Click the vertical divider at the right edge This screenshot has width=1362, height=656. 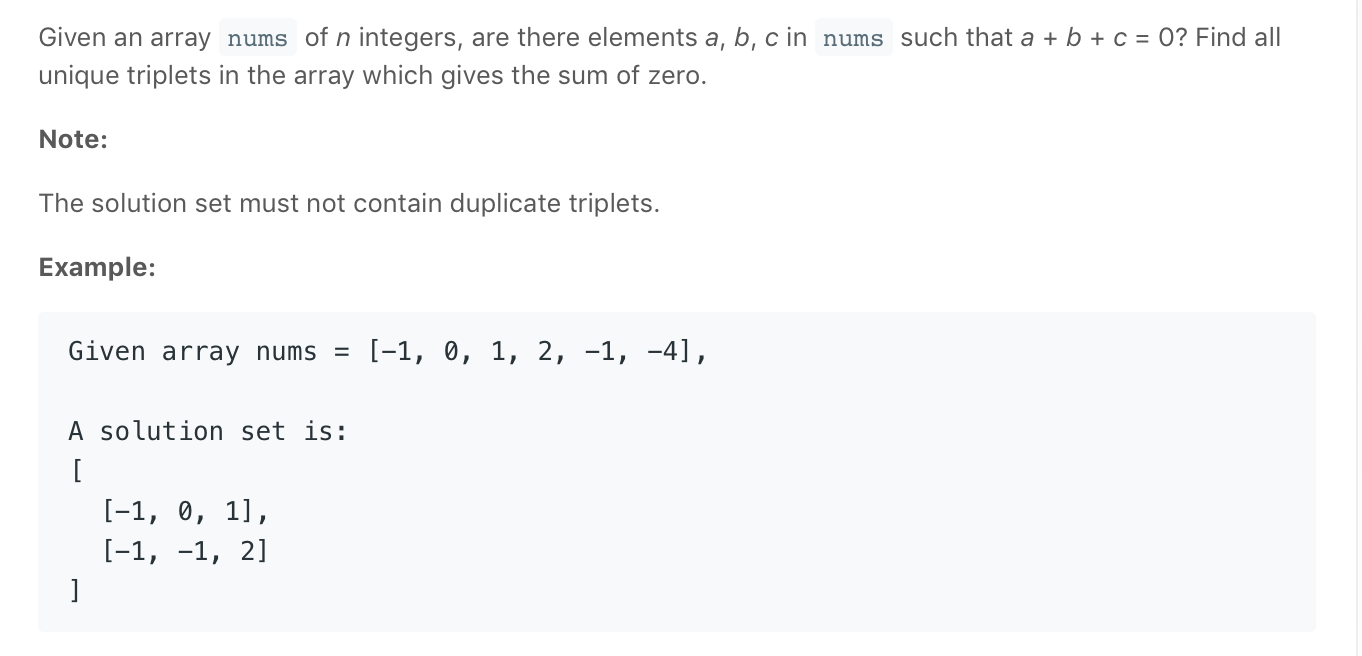click(x=1357, y=328)
